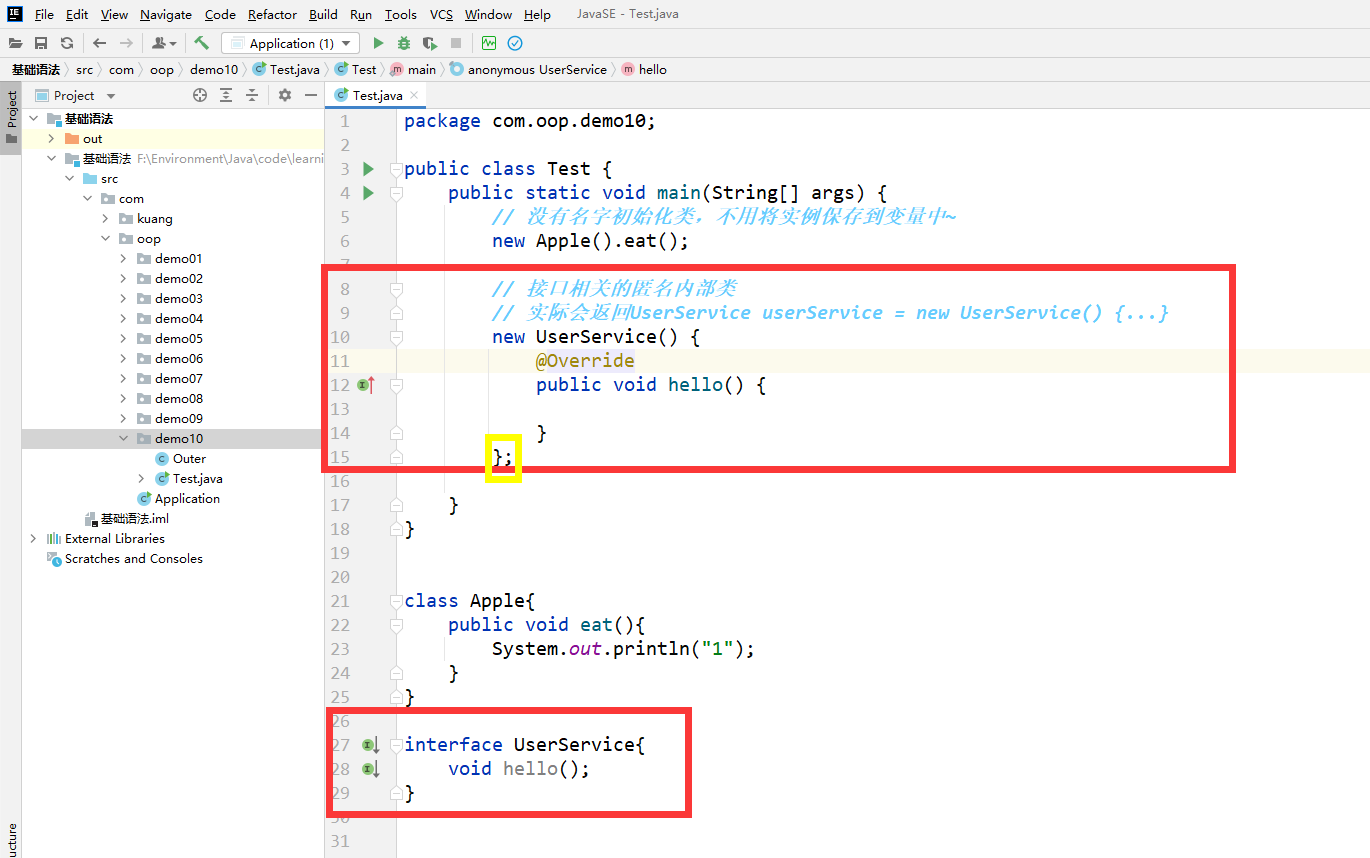This screenshot has width=1370, height=858.
Task: Click the override gutter icon on line 12
Action: coord(367,384)
